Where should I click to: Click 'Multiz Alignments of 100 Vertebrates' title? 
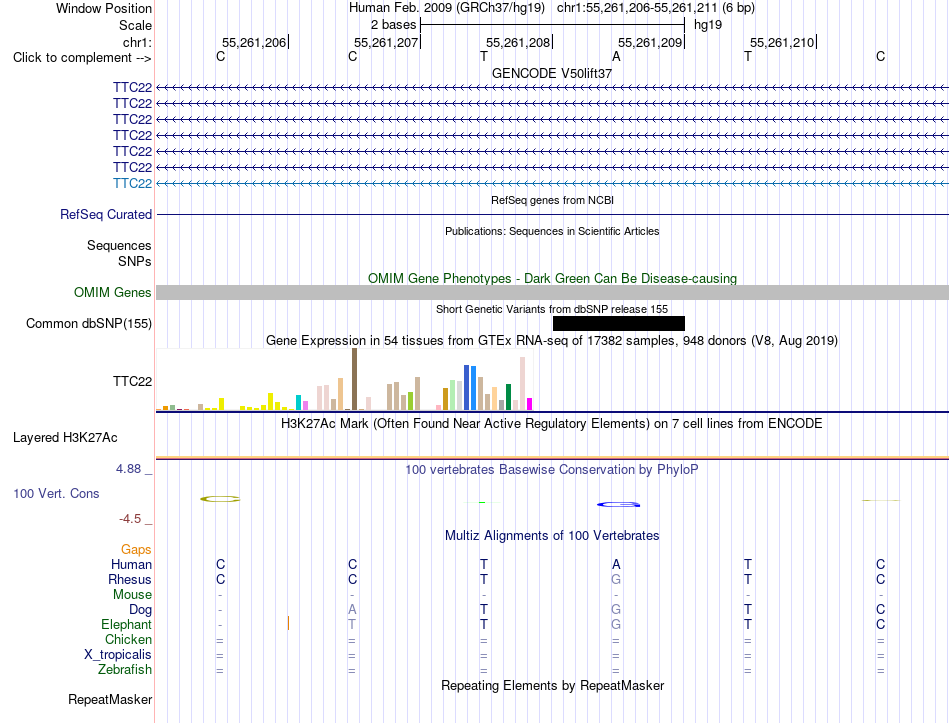pyautogui.click(x=552, y=536)
